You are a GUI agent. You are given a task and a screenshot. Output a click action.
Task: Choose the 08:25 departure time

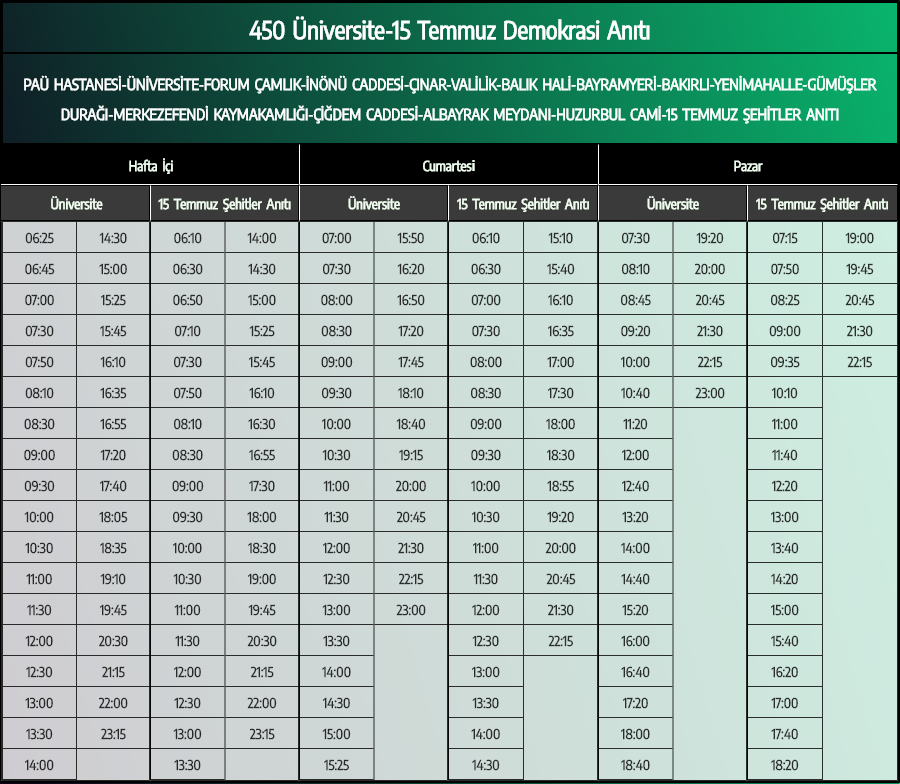tap(785, 300)
